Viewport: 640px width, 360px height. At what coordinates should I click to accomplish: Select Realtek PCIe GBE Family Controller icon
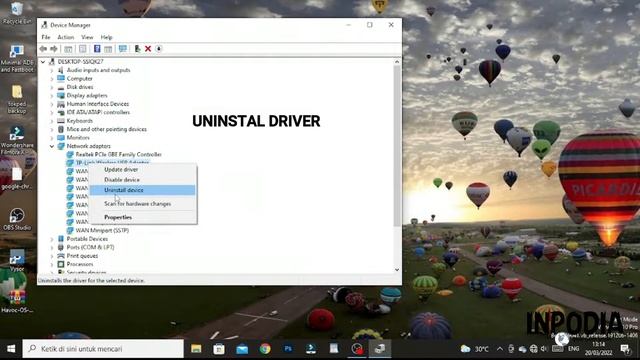coord(70,155)
